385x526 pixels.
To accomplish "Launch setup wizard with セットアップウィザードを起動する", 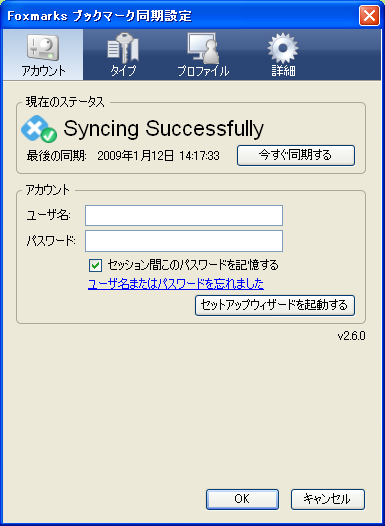I will (x=275, y=305).
